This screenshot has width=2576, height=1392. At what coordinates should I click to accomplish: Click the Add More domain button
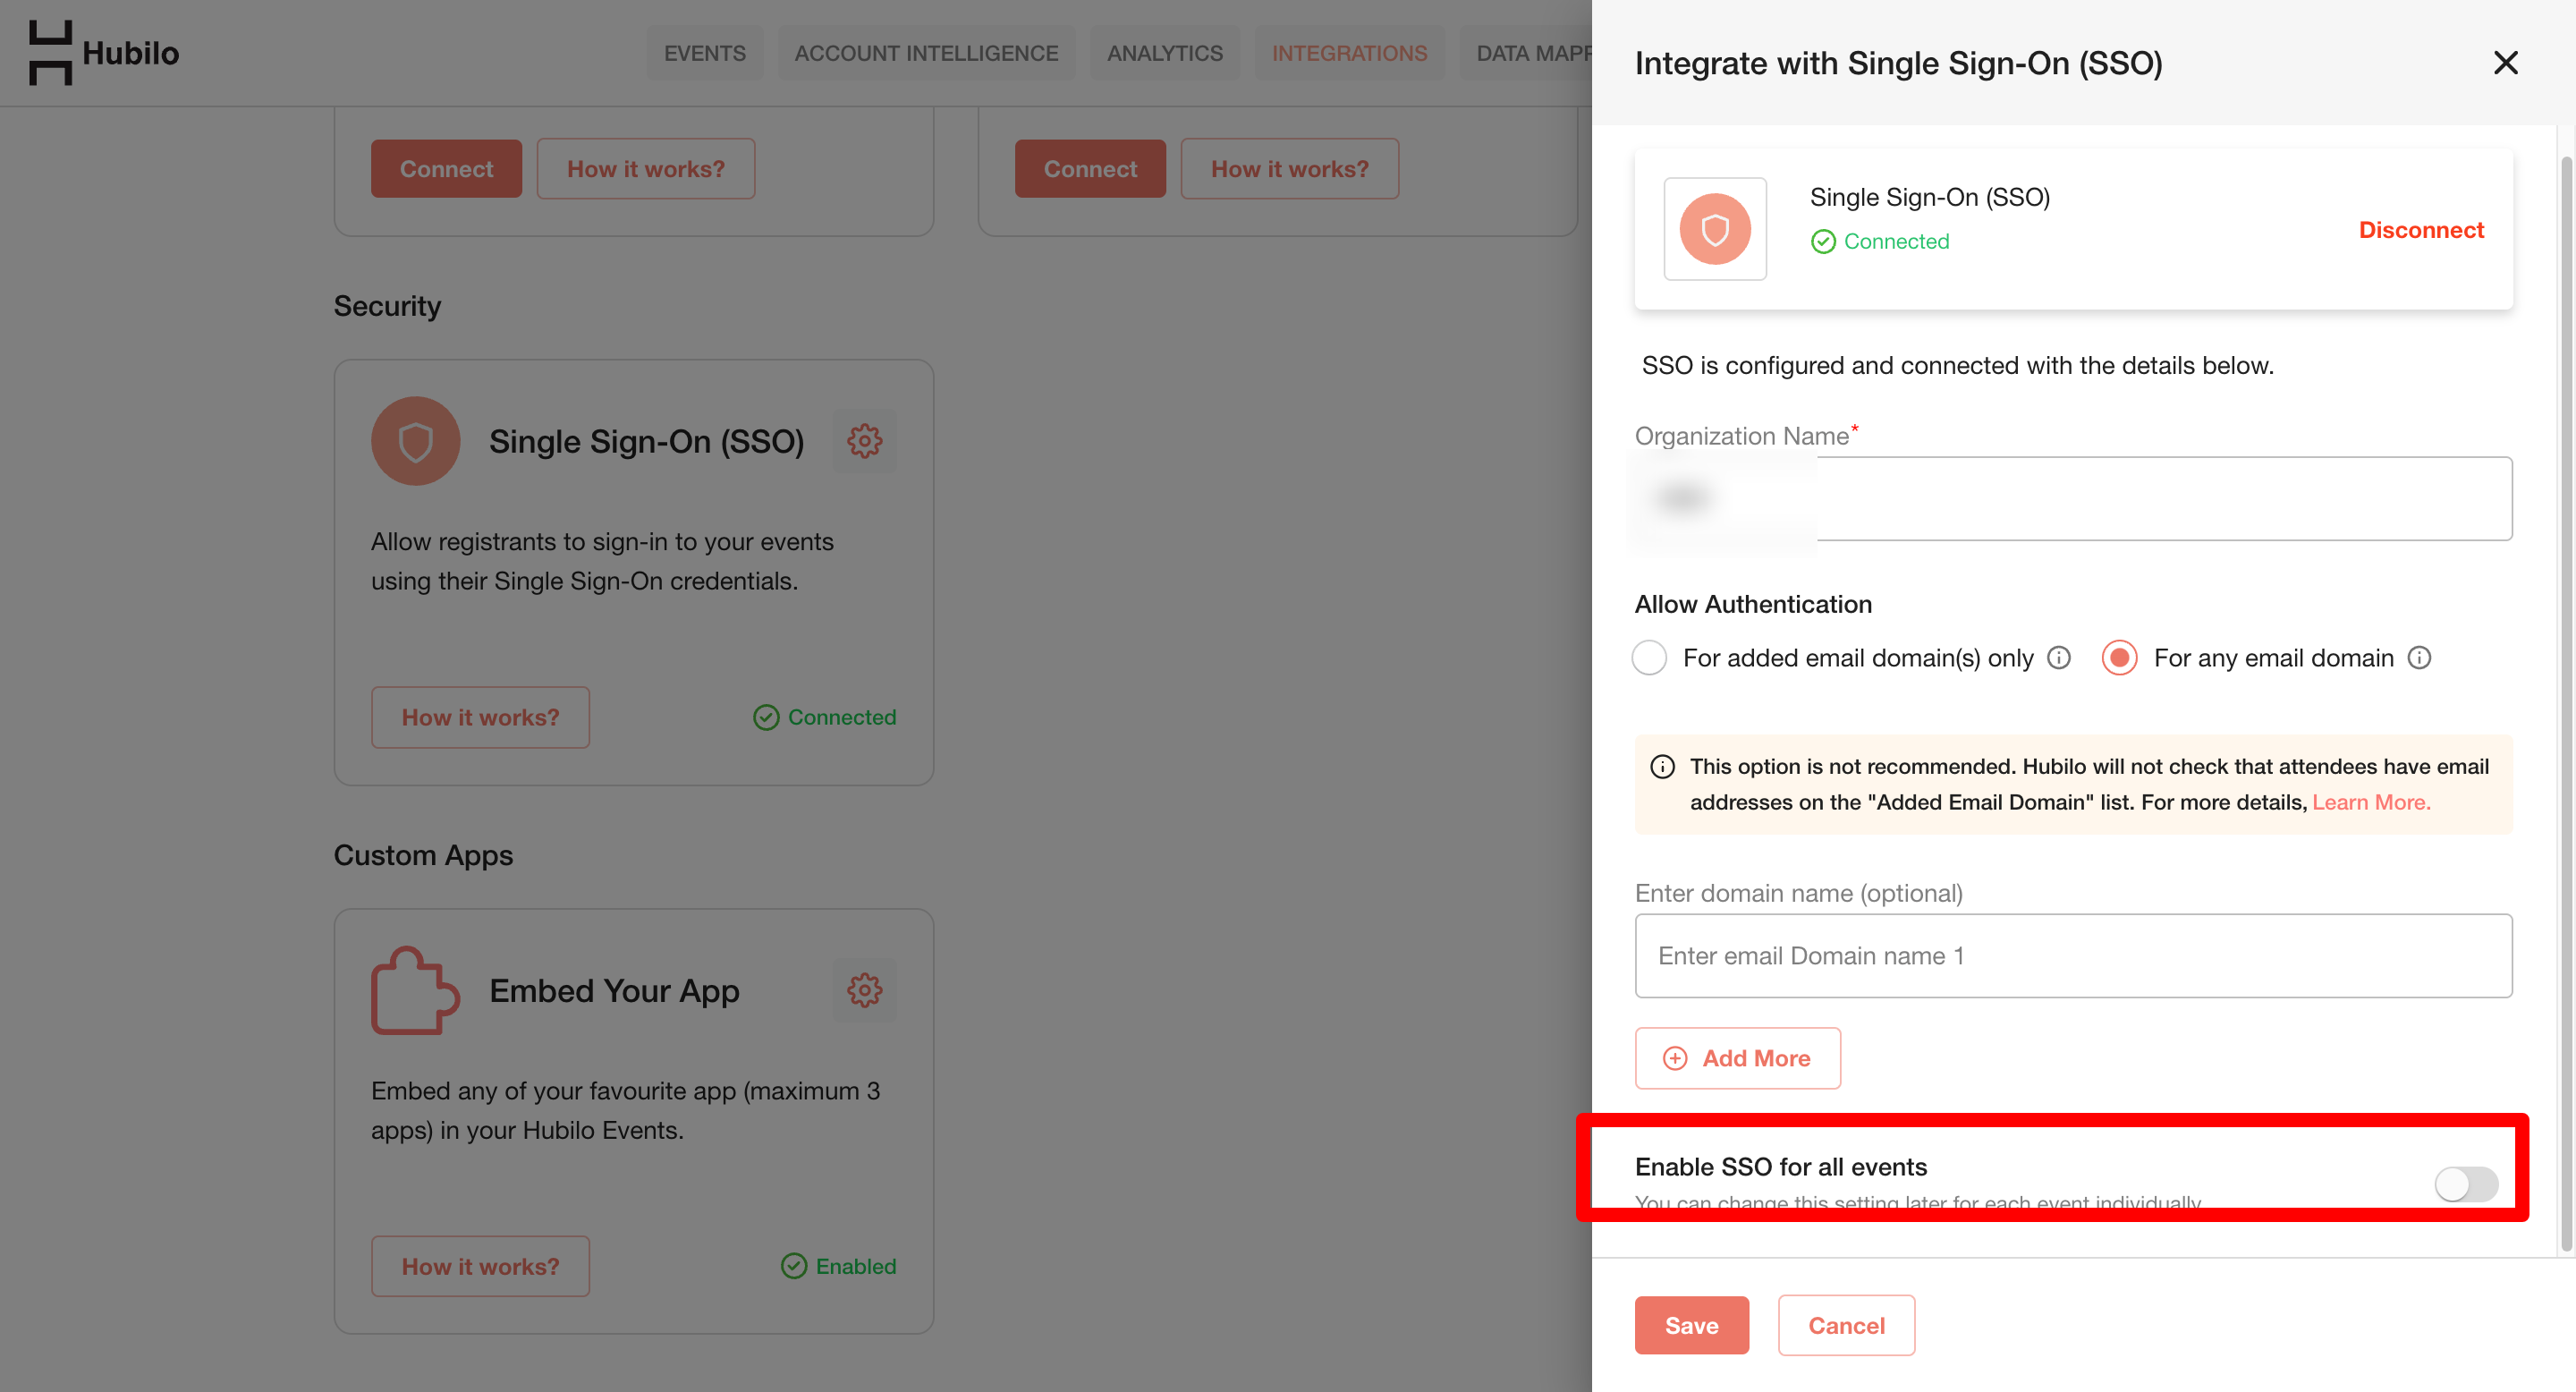coord(1737,1058)
